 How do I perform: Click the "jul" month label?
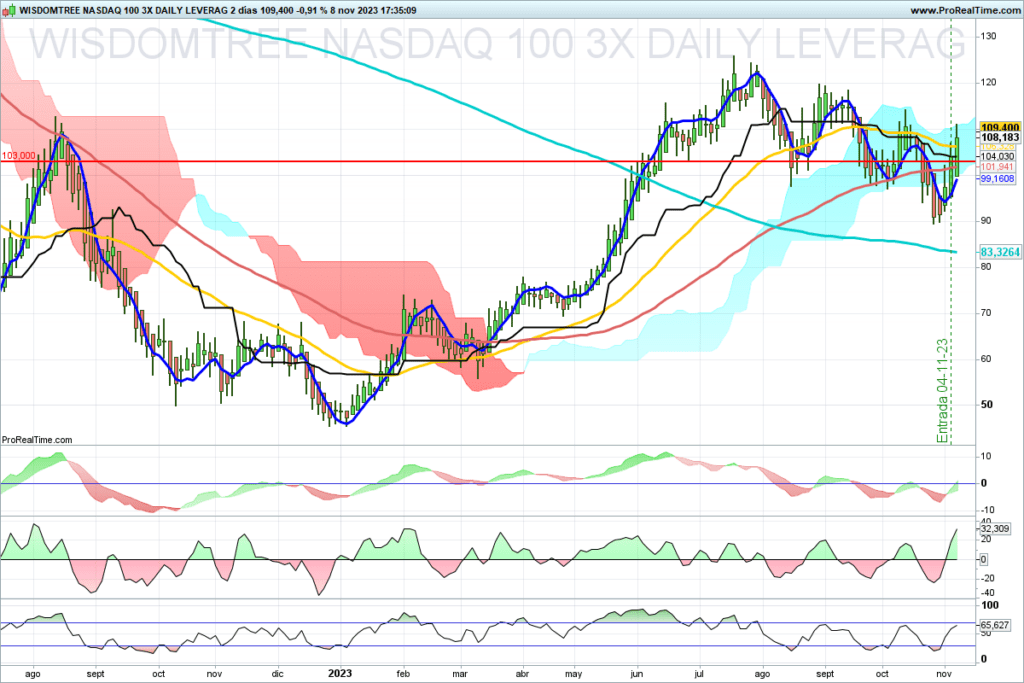(x=699, y=674)
